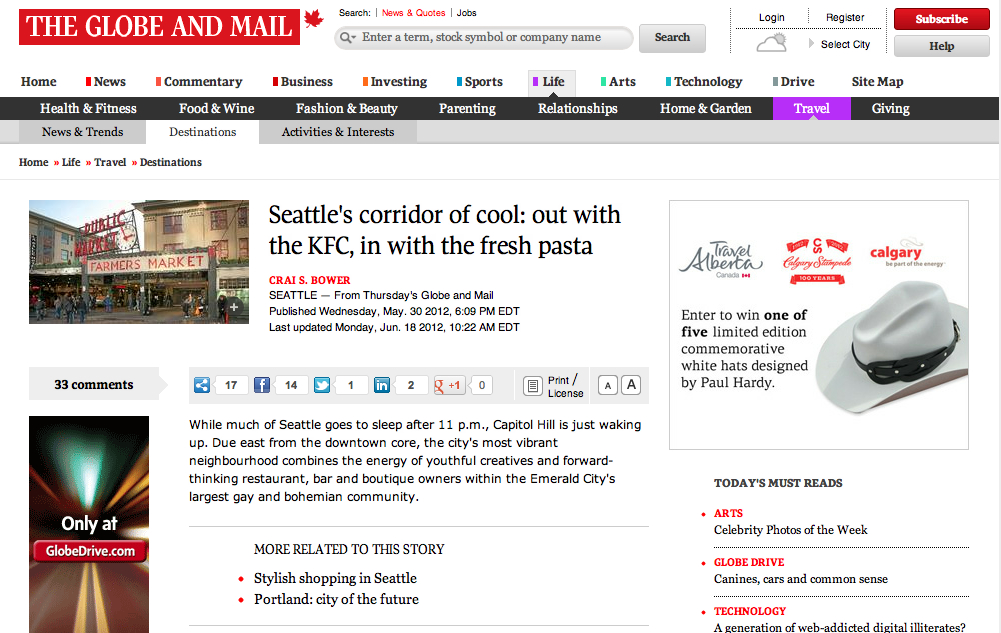Image resolution: width=1001 pixels, height=633 pixels.
Task: Open the Register link
Action: coord(845,17)
